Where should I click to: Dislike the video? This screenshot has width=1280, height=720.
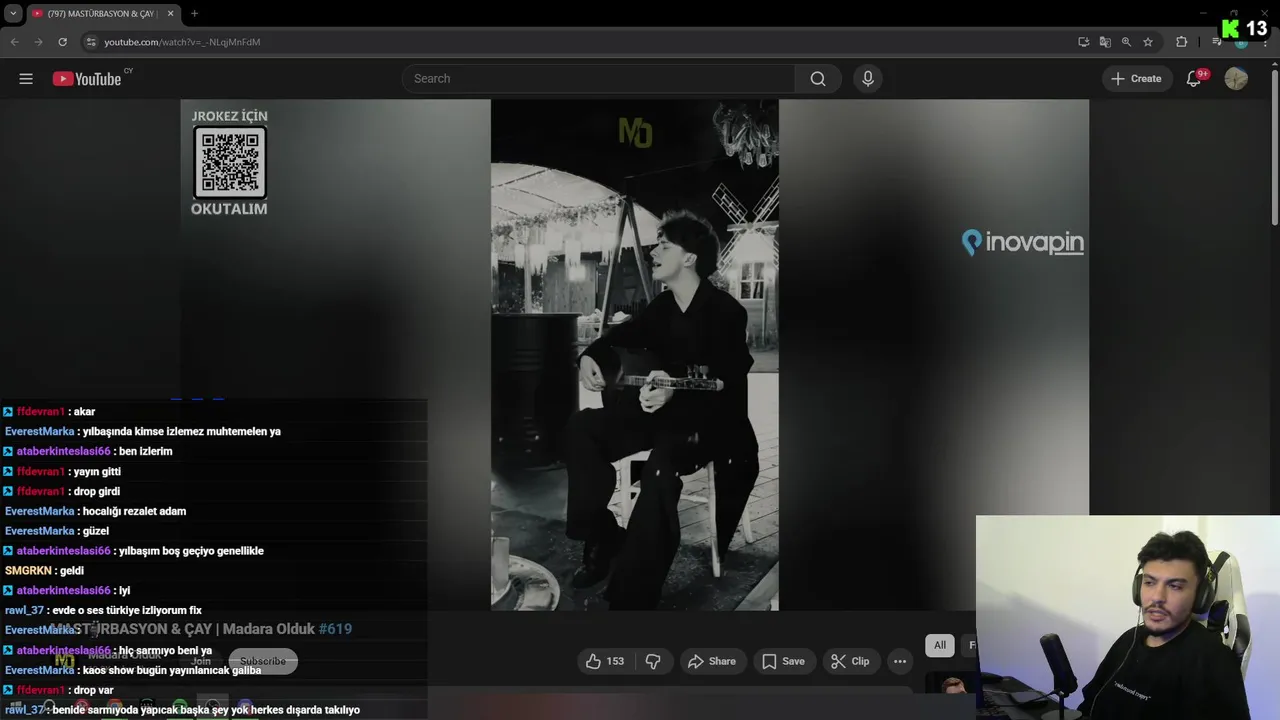tap(653, 661)
